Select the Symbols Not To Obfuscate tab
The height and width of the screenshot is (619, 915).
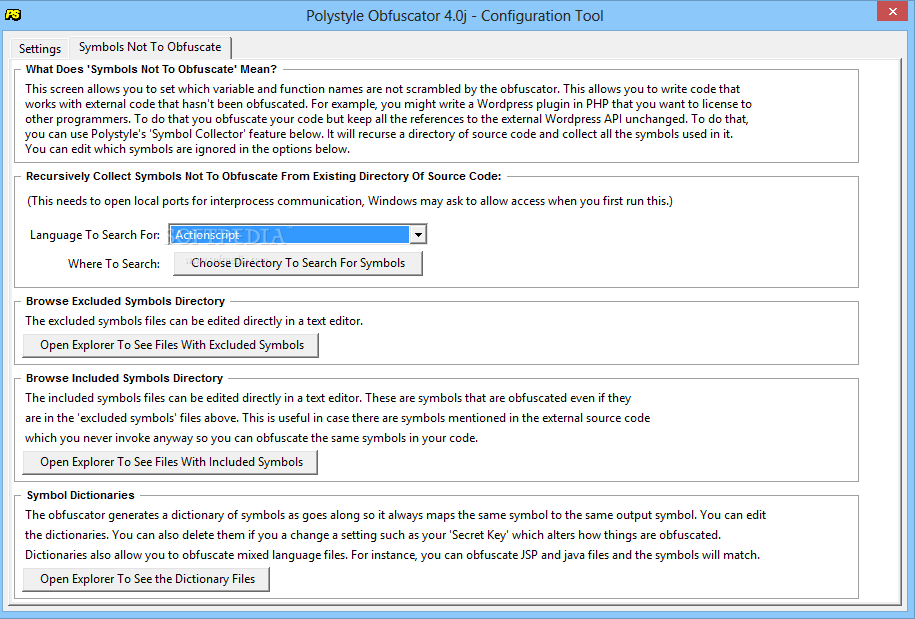[x=150, y=47]
